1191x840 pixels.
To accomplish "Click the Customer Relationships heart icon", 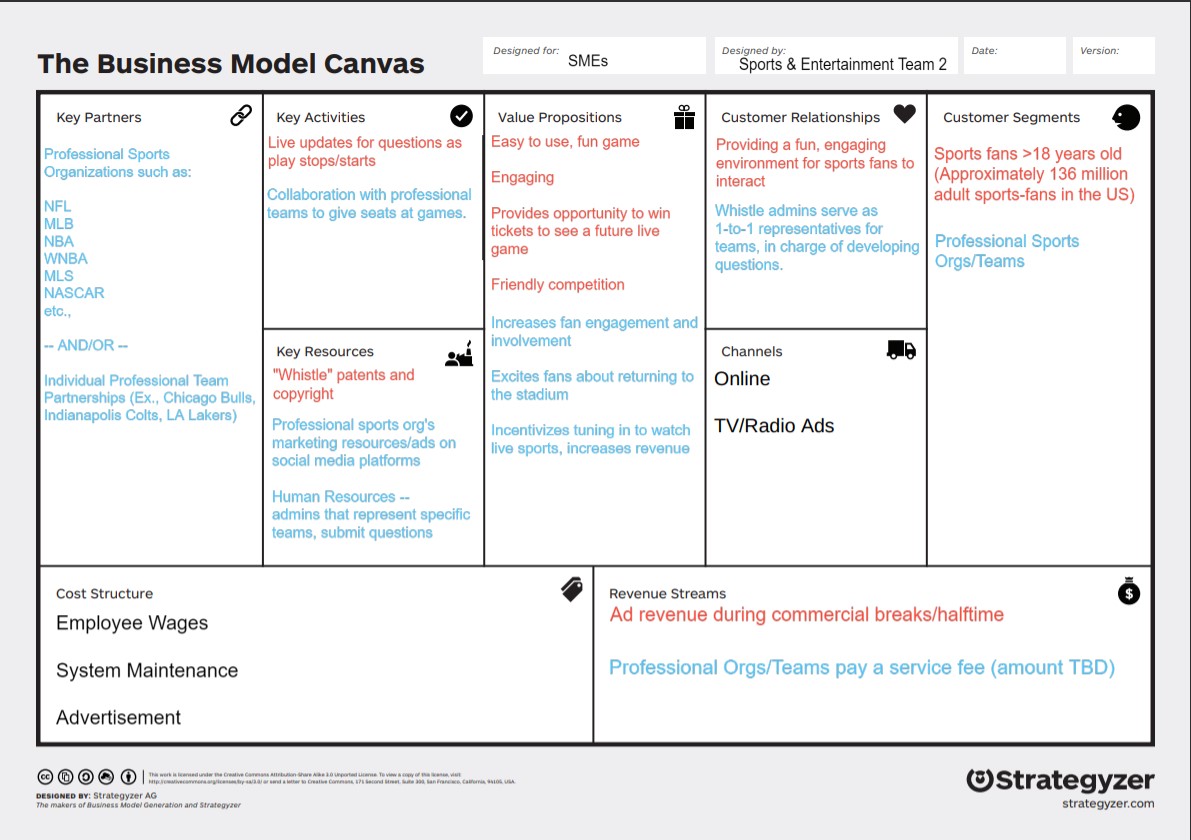I will [x=905, y=114].
